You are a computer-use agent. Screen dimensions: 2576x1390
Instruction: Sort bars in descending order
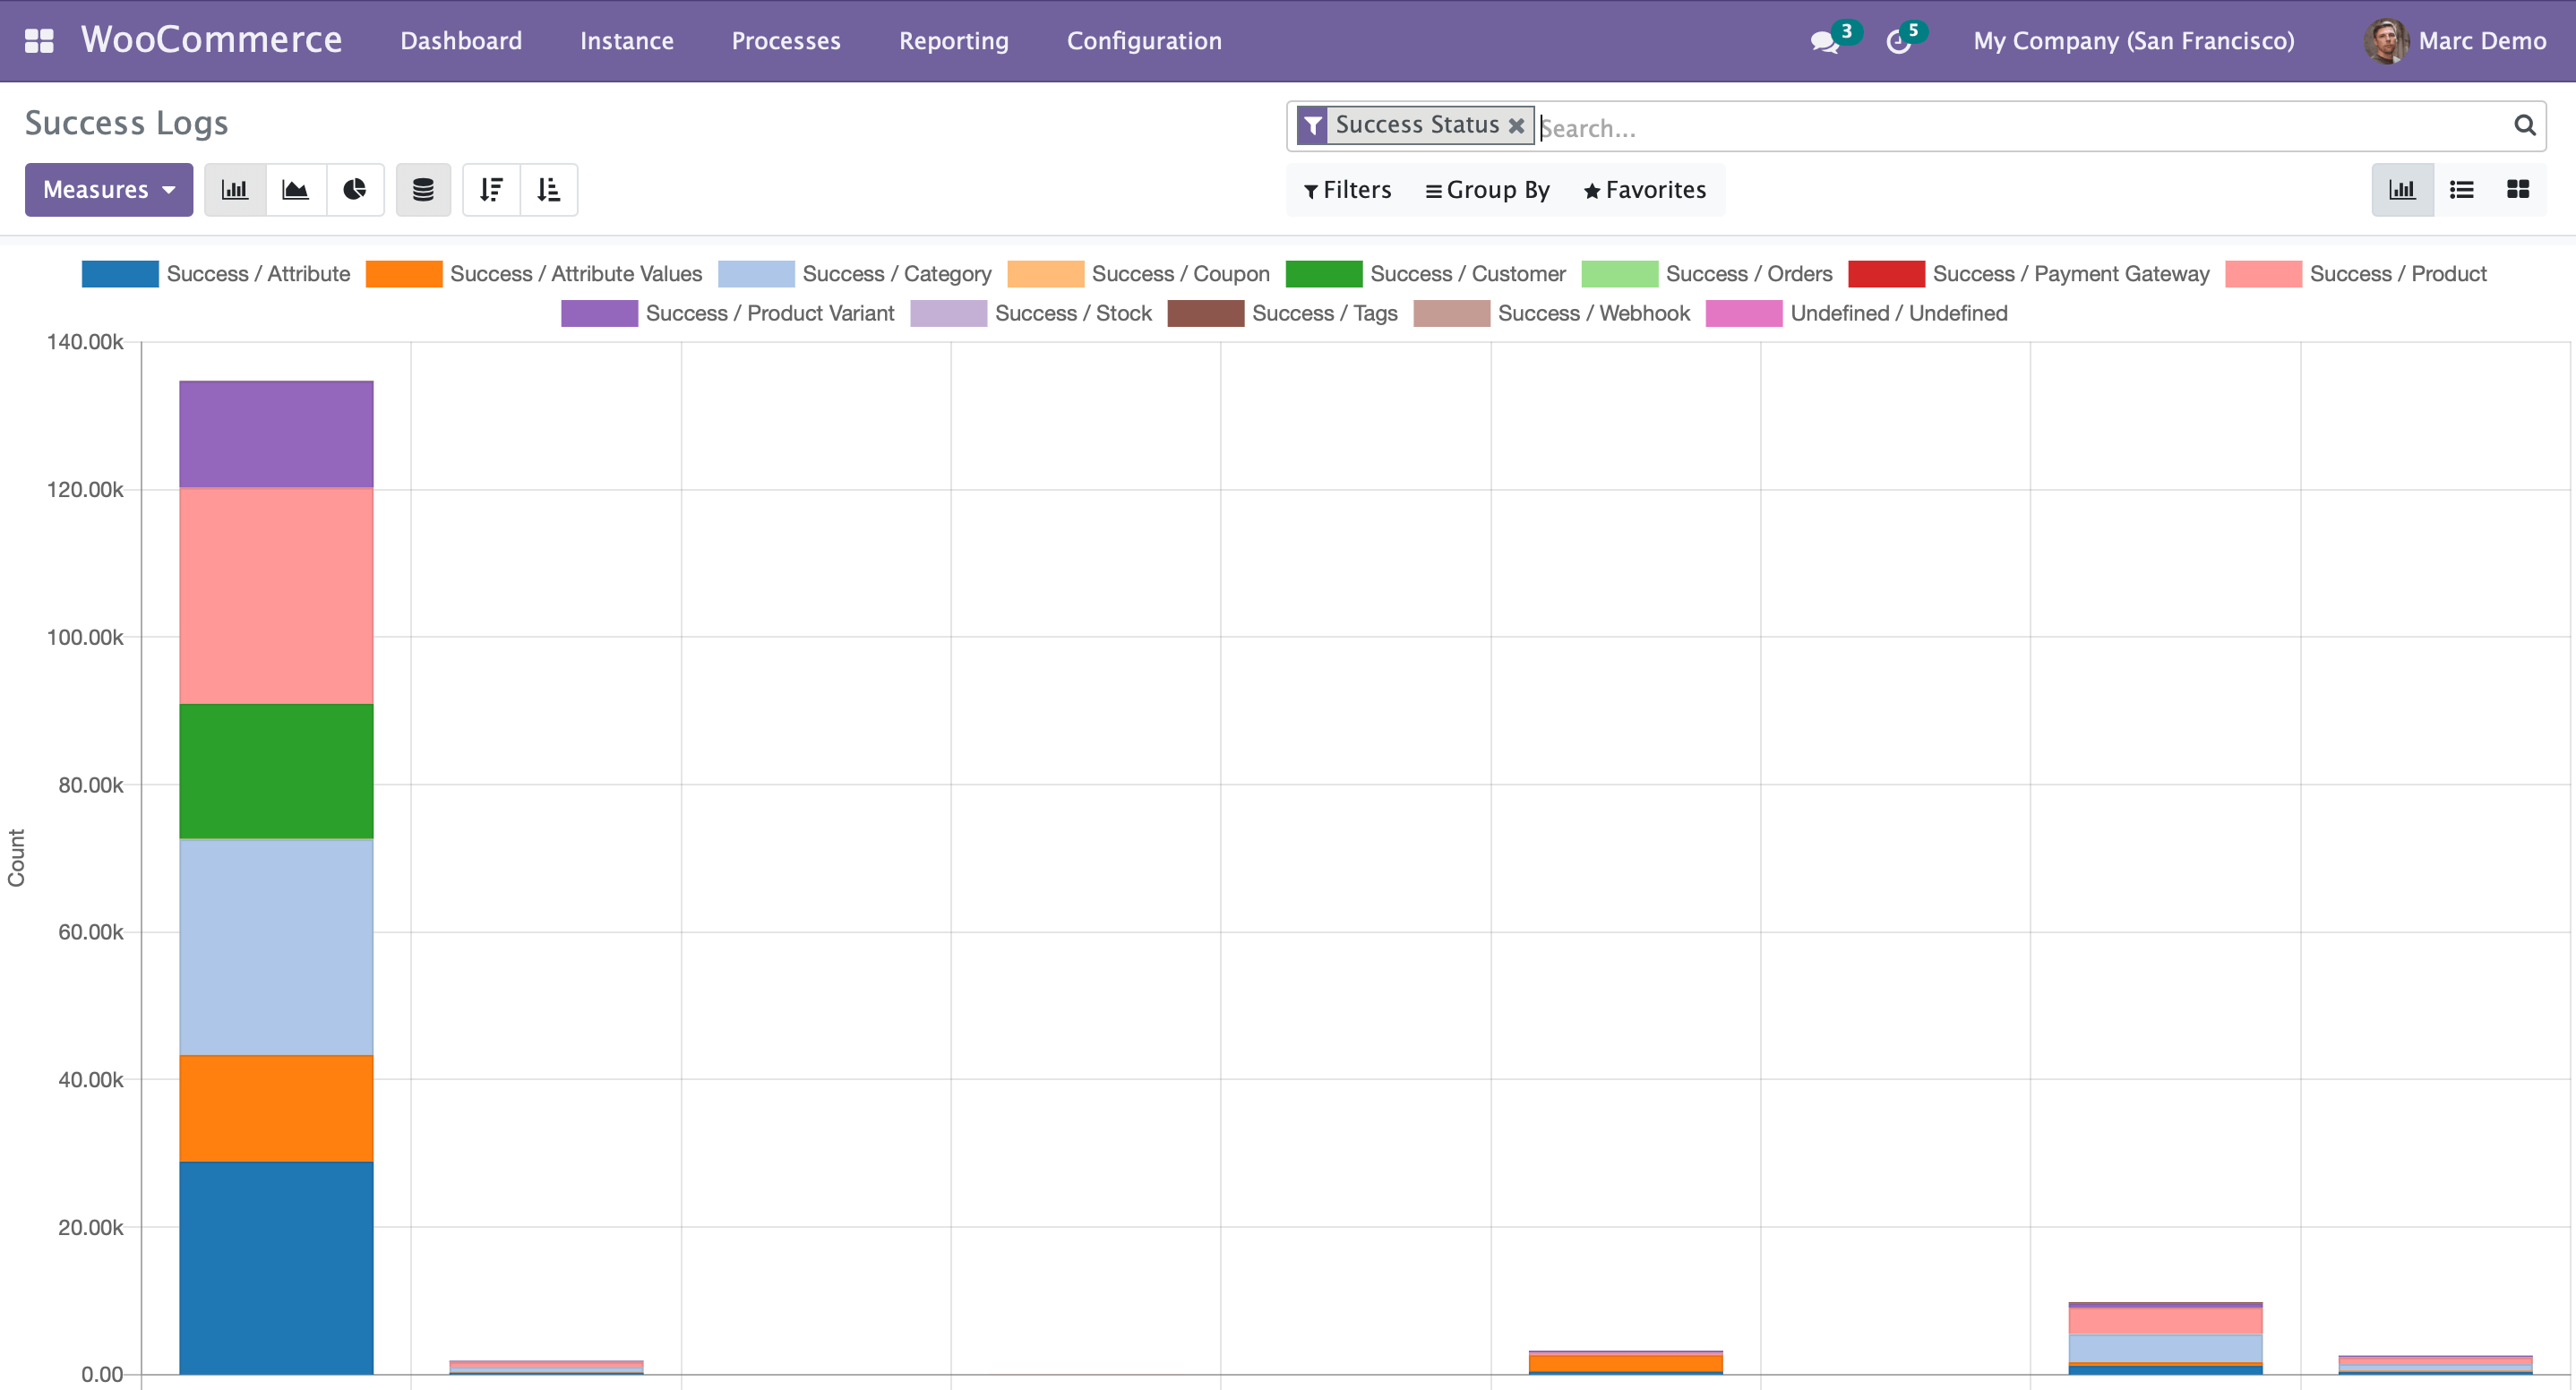[x=491, y=190]
